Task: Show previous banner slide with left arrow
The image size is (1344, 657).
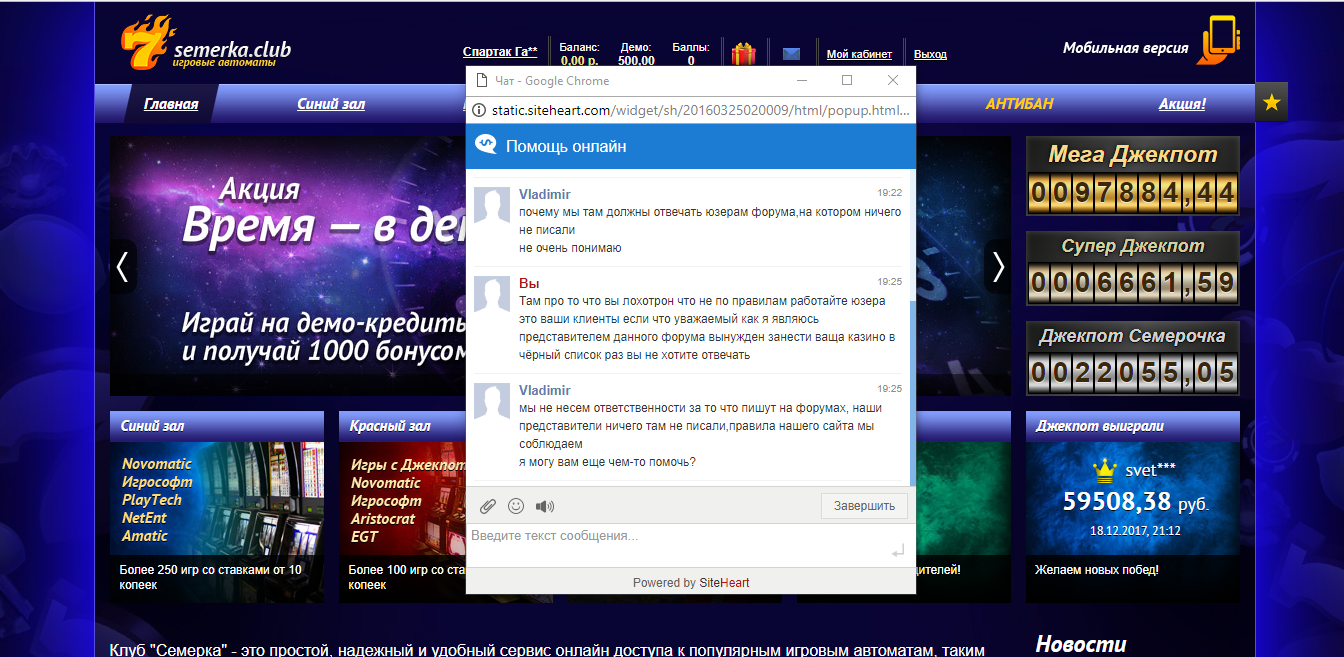Action: 123,266
